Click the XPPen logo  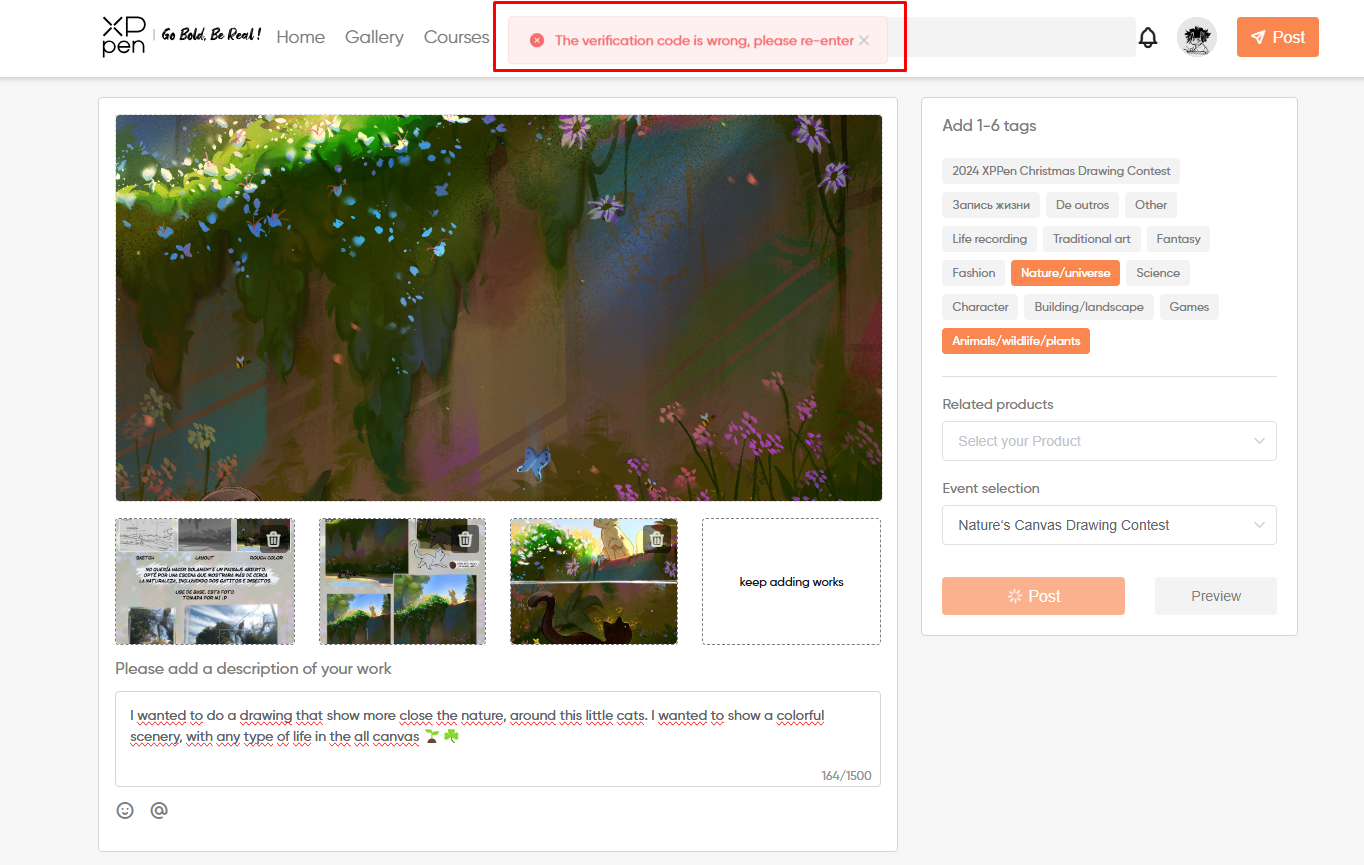pyautogui.click(x=124, y=37)
